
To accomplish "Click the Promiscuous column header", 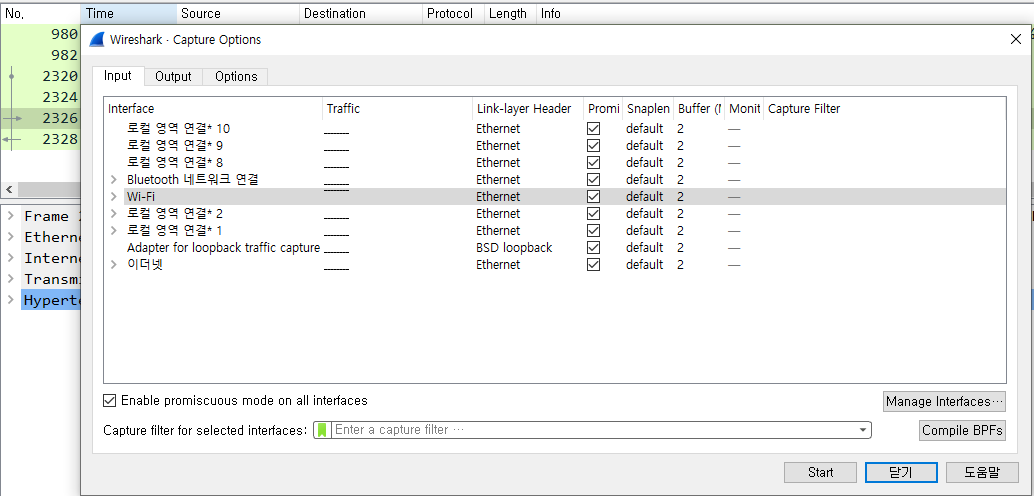I will pos(603,109).
